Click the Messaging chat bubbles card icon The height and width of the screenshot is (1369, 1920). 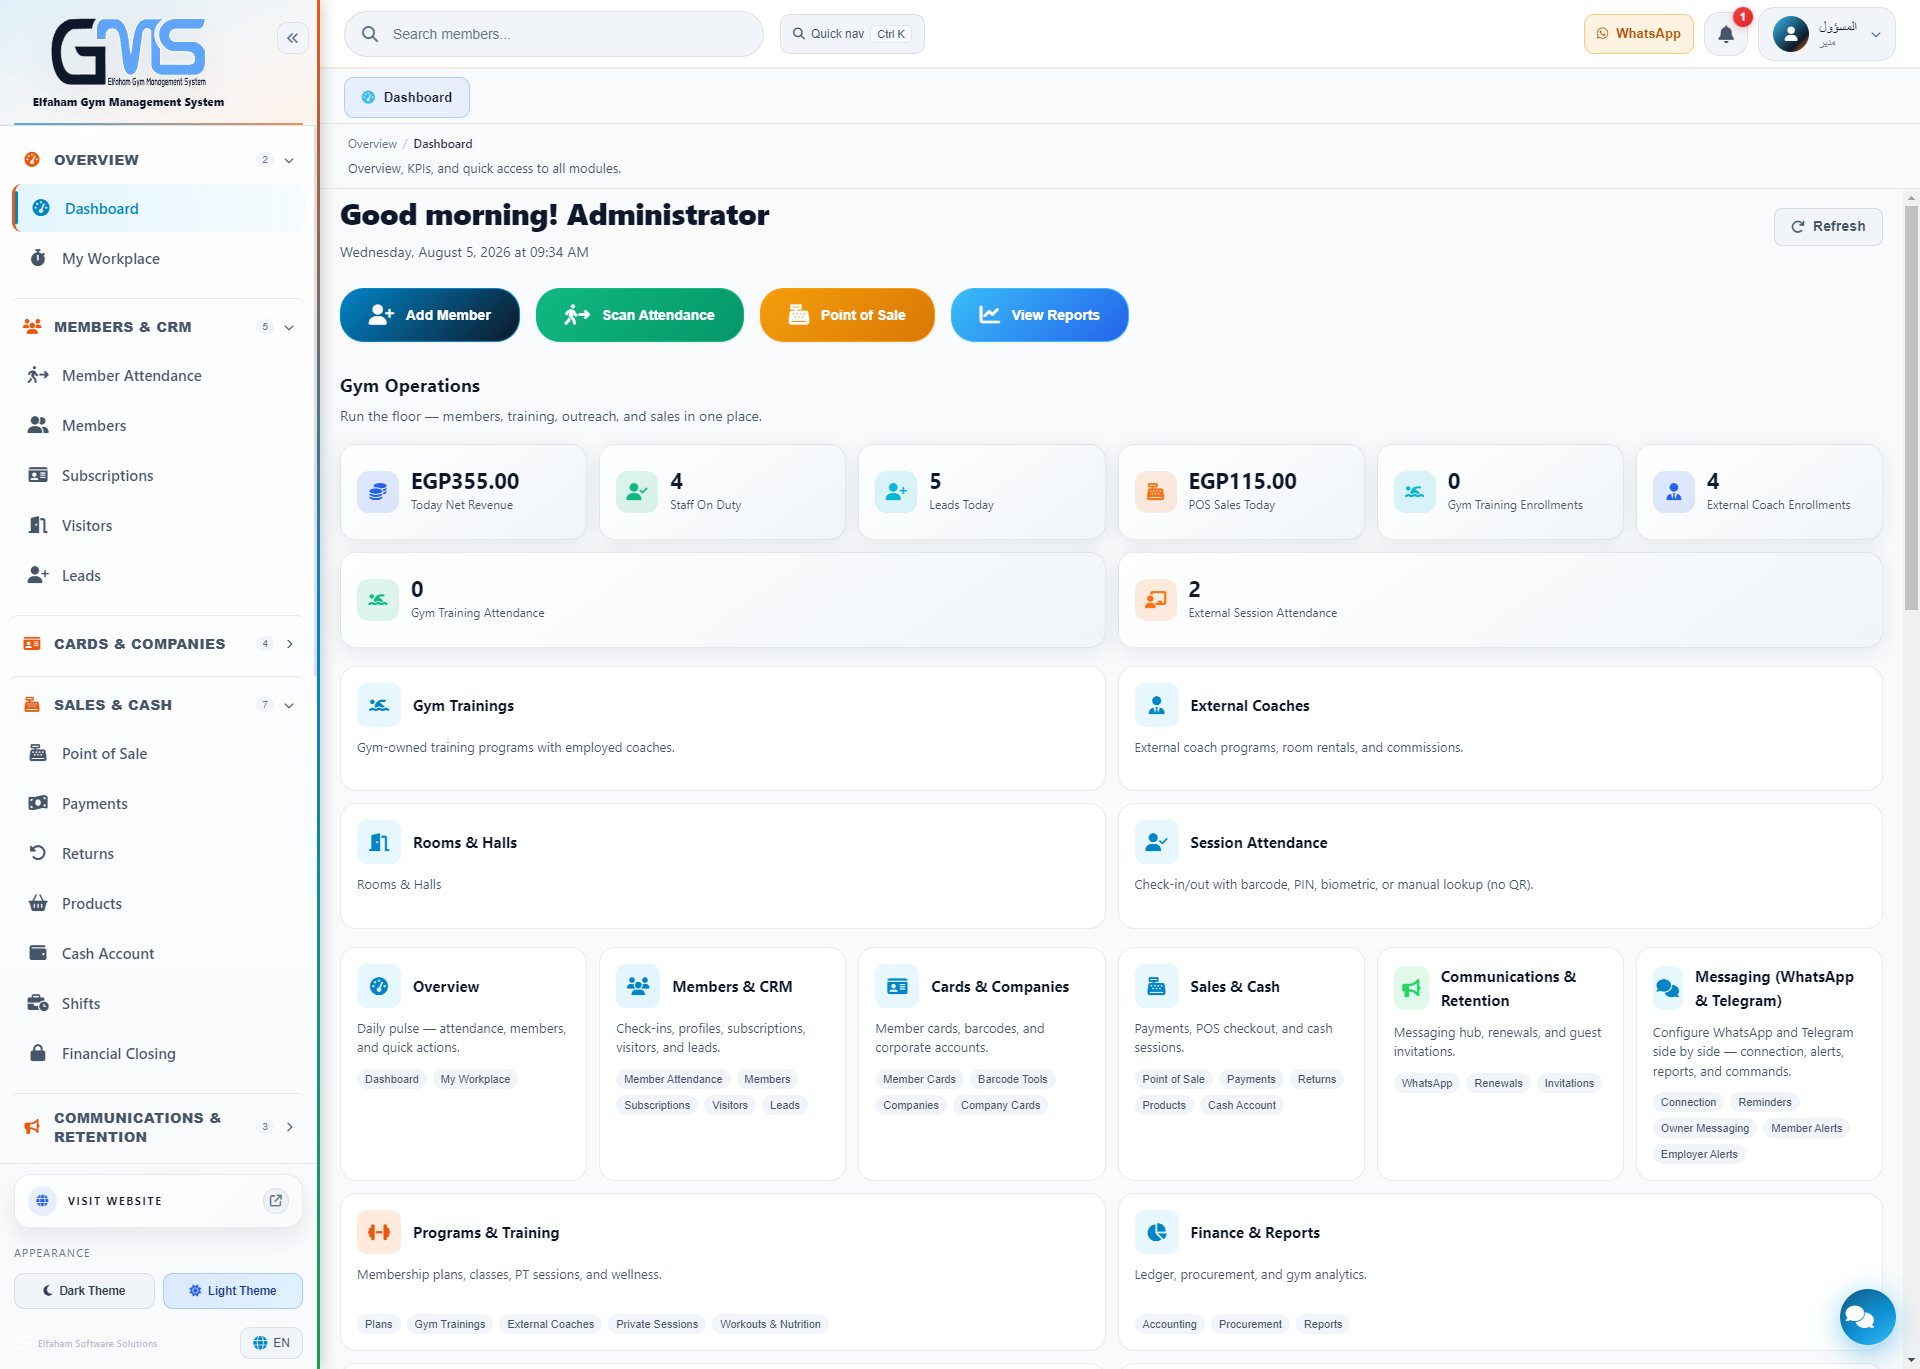pos(1668,988)
